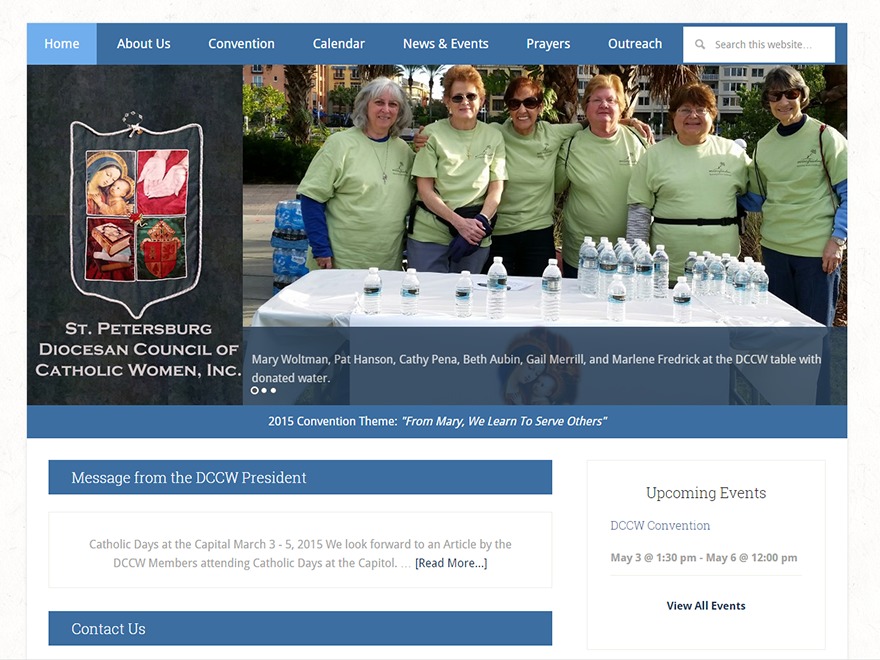The image size is (880, 660).
Task: Click the Catholic Days at the Capital excerpt
Action: (x=300, y=553)
